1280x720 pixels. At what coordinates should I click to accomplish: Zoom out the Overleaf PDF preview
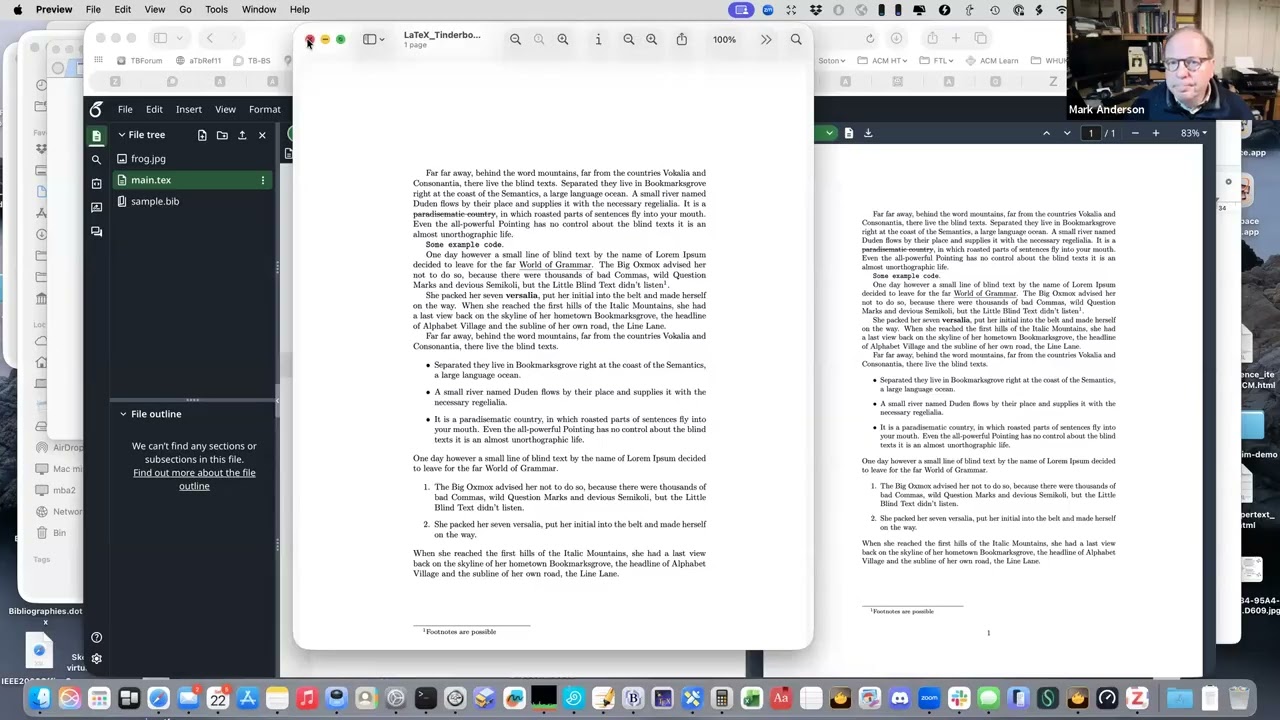1135,133
